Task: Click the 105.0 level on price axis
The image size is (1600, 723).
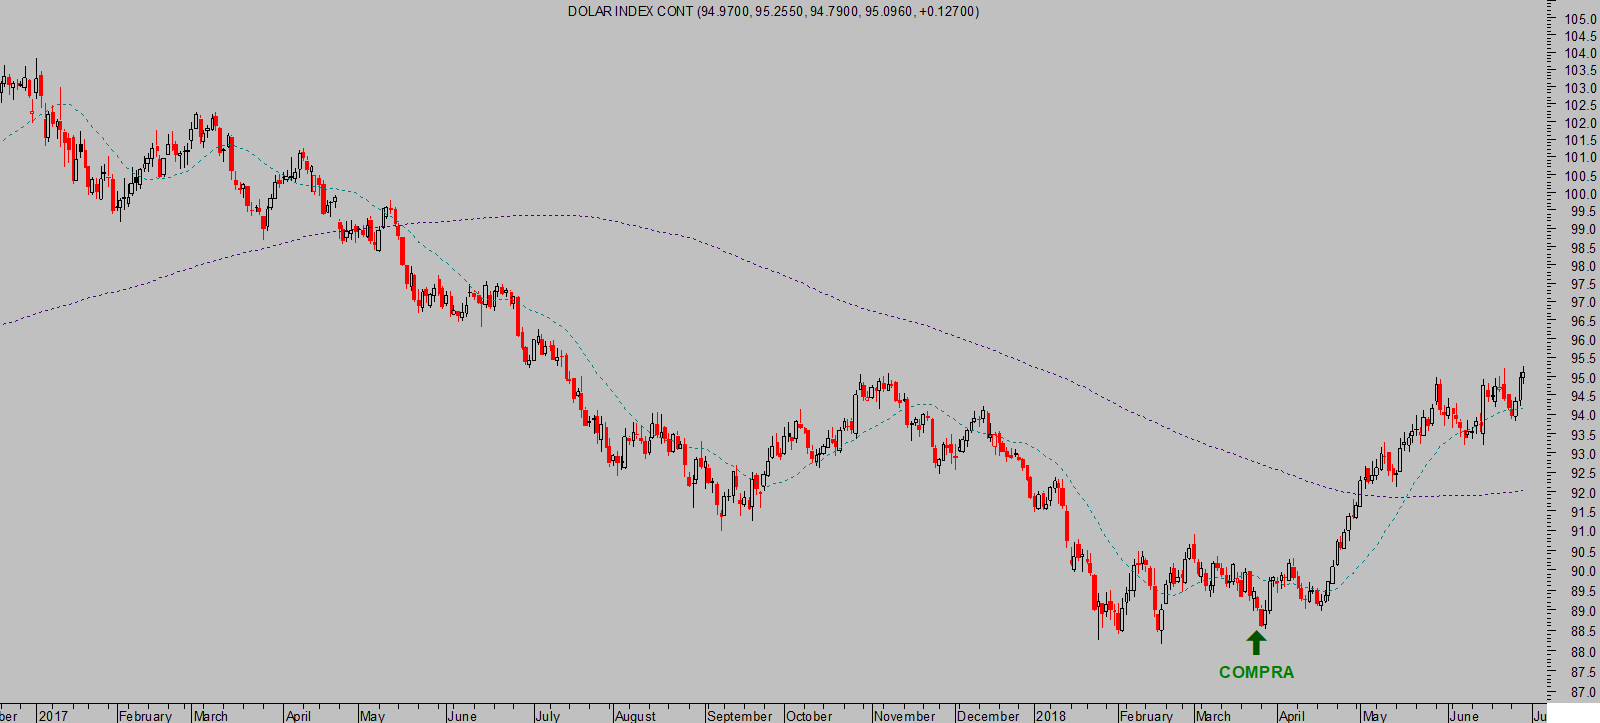Action: 1581,19
